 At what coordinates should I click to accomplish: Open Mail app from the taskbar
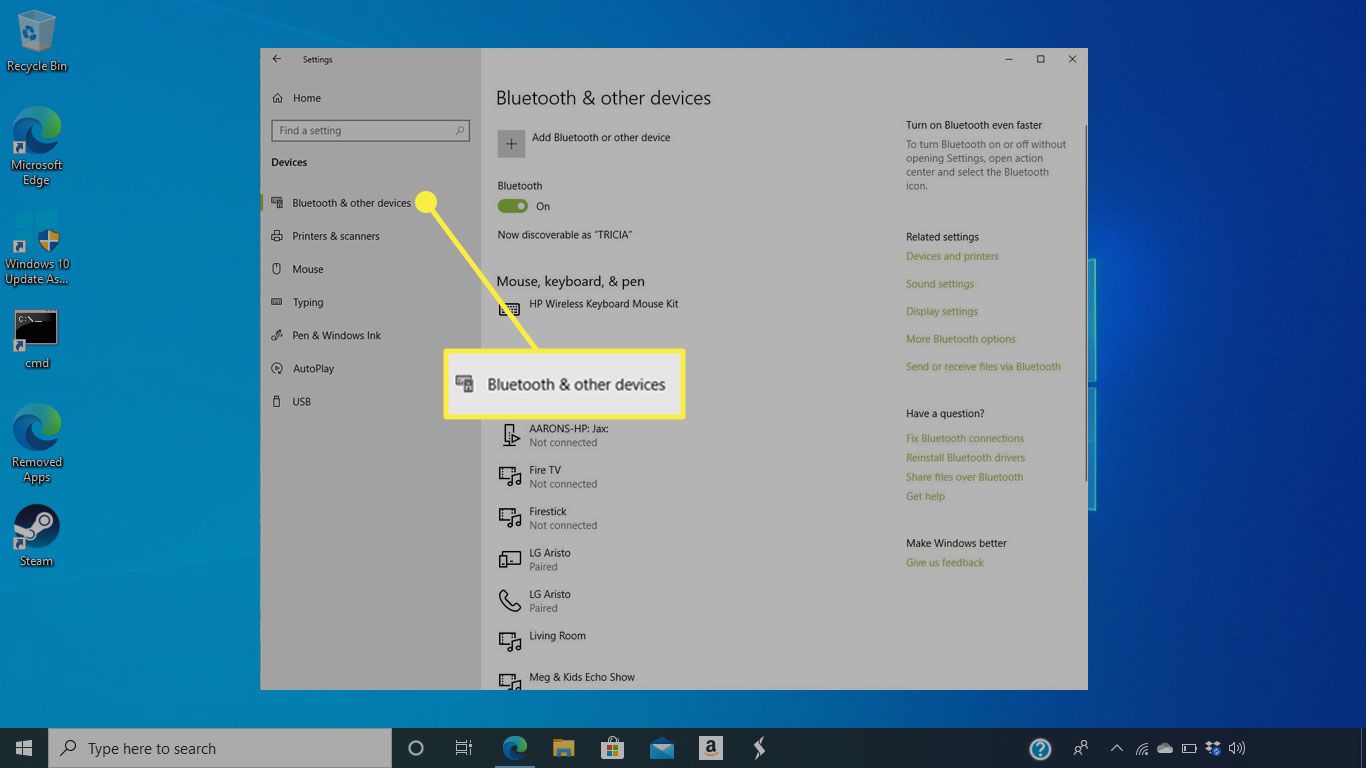tap(661, 748)
